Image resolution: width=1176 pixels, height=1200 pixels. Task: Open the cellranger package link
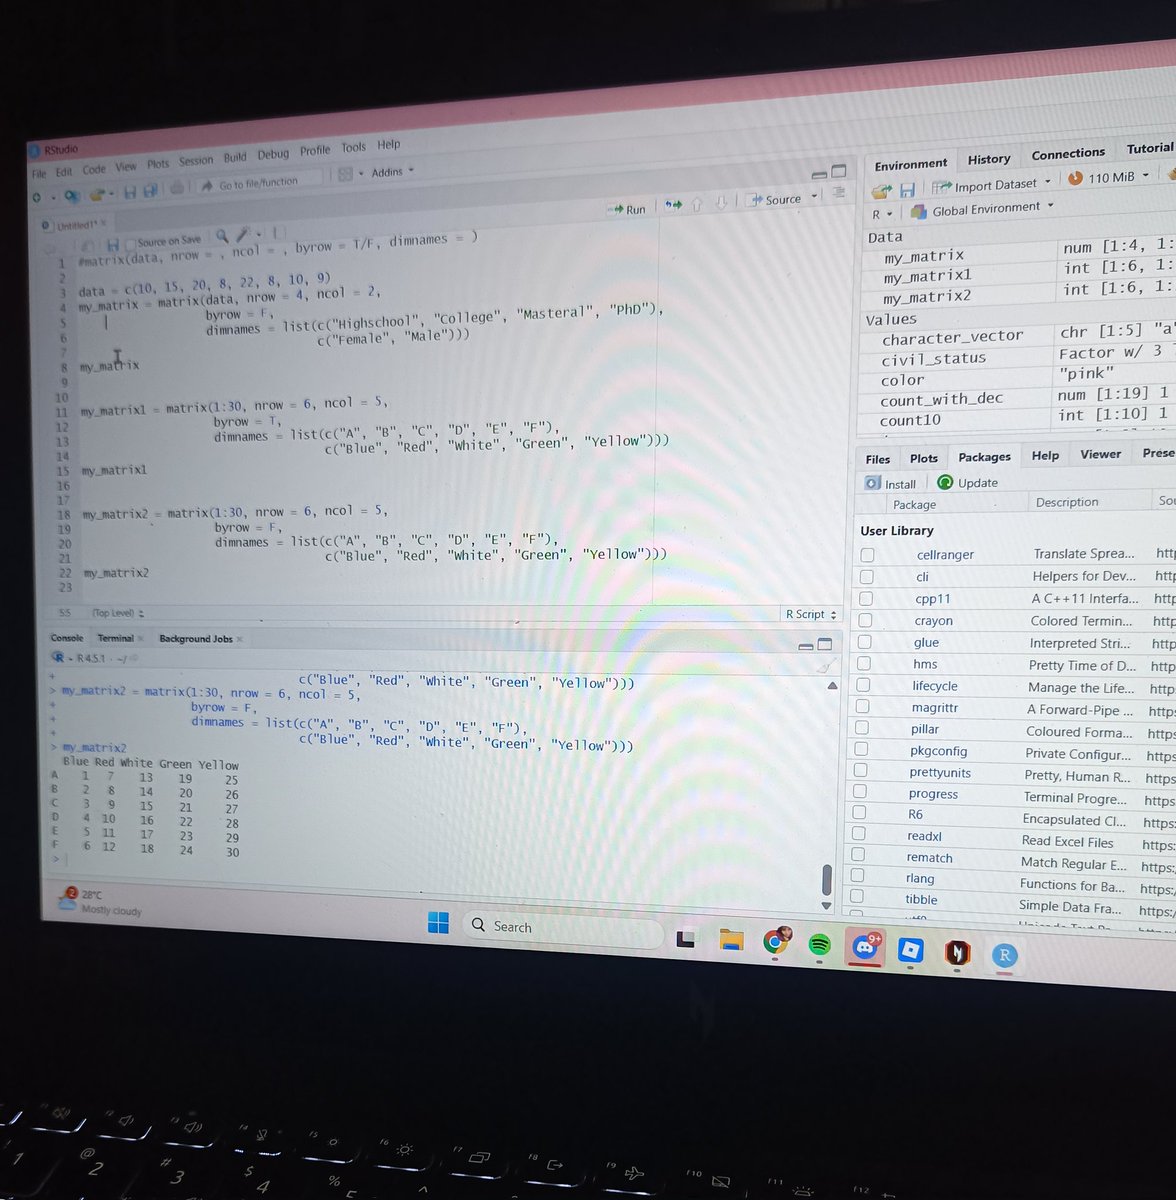pyautogui.click(x=945, y=555)
